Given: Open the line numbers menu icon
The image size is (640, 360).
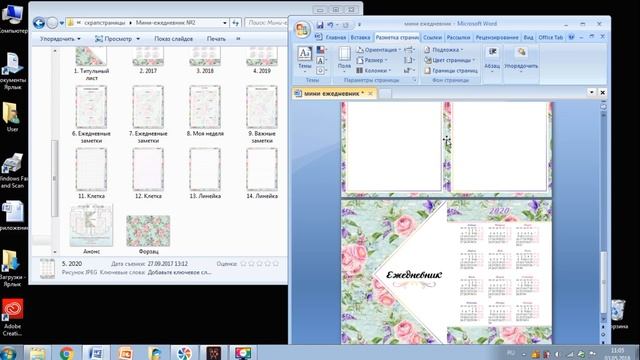Looking at the screenshot, I should [409, 60].
